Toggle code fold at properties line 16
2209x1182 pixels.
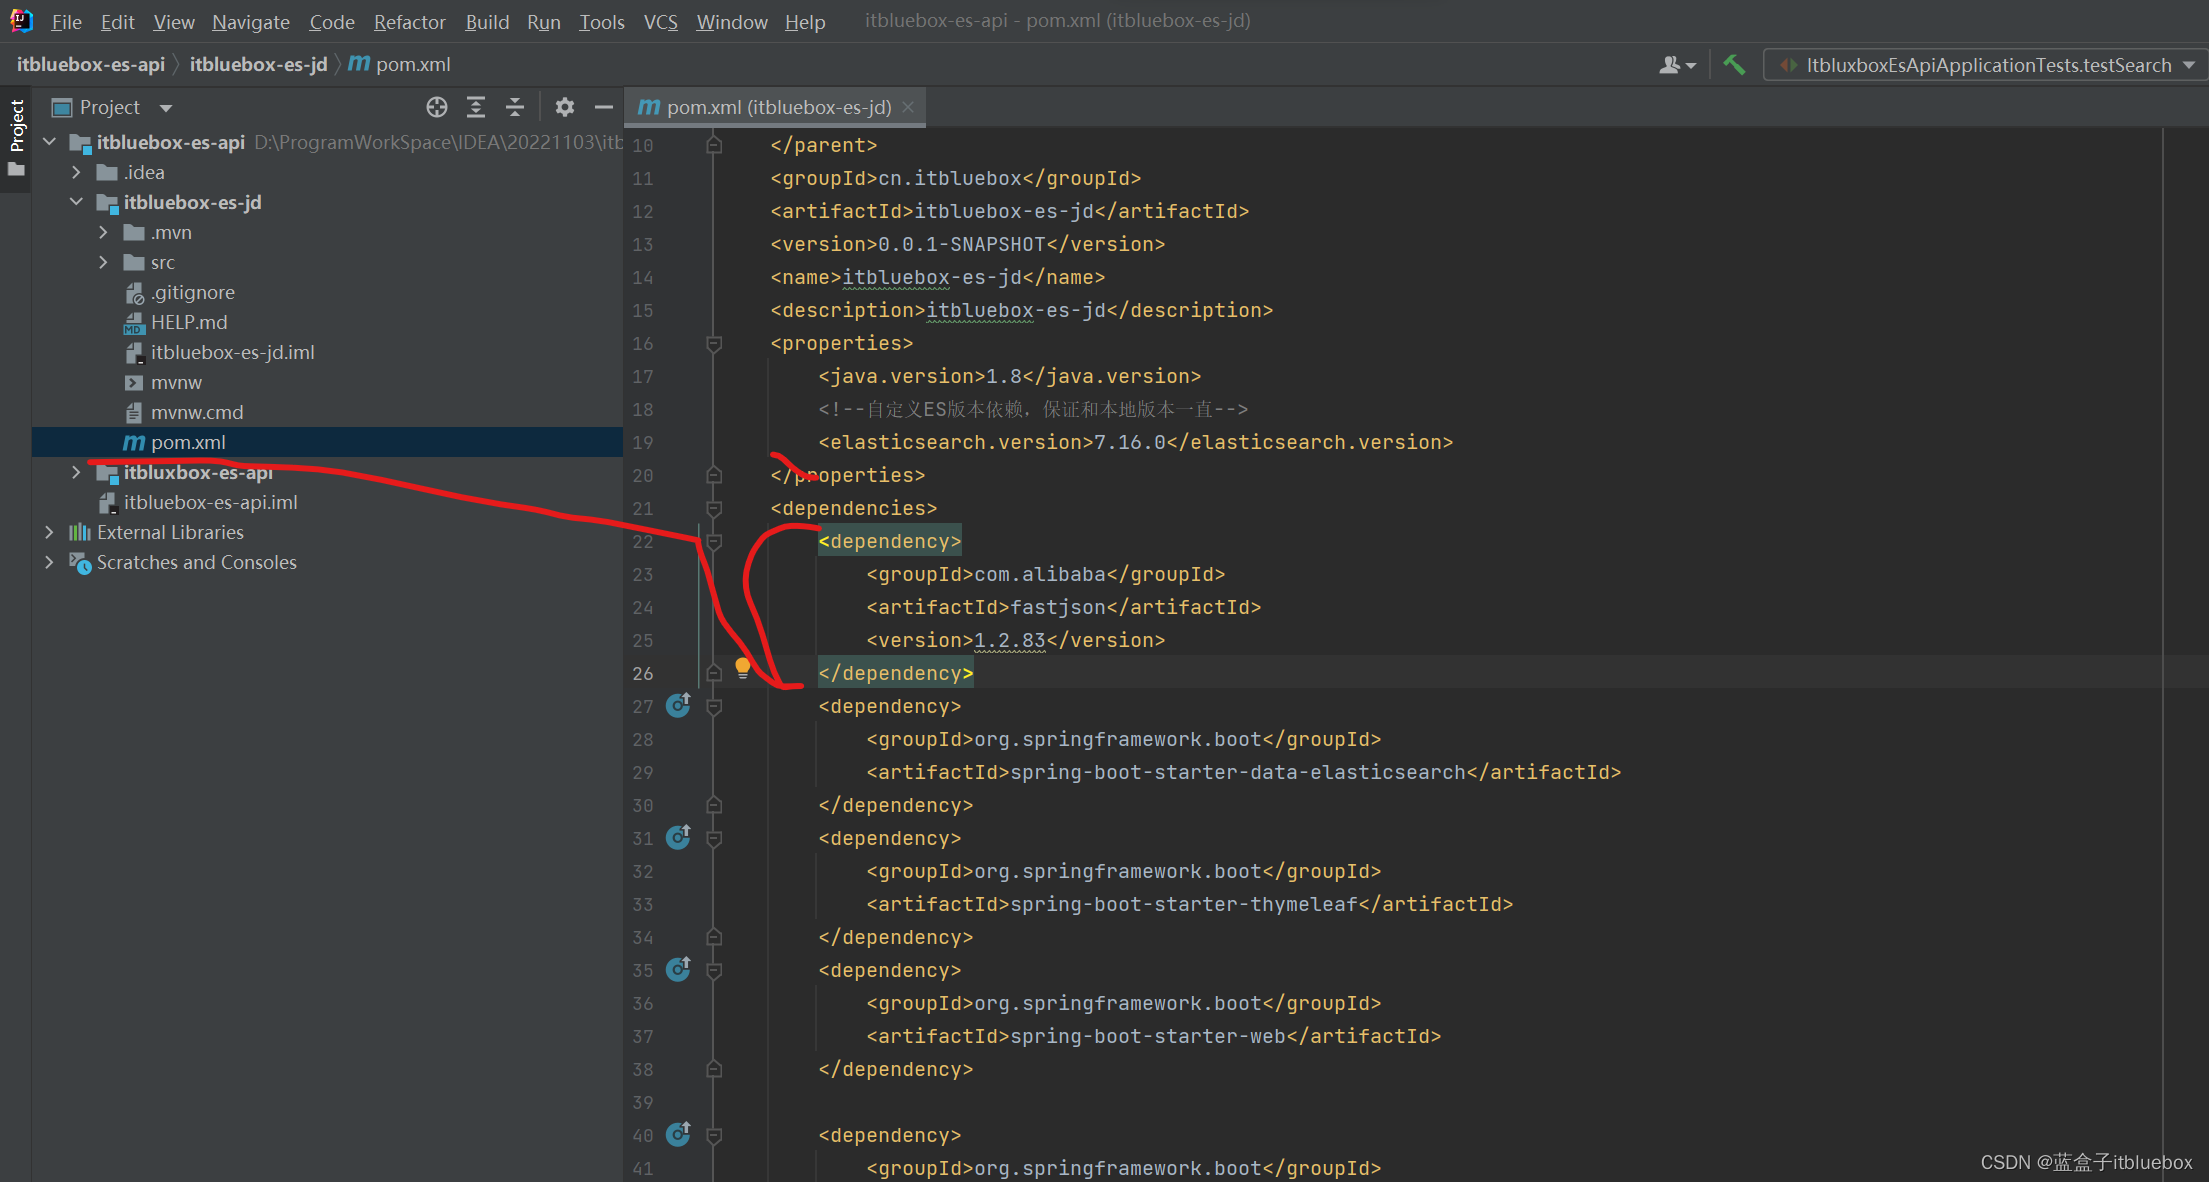tap(714, 343)
